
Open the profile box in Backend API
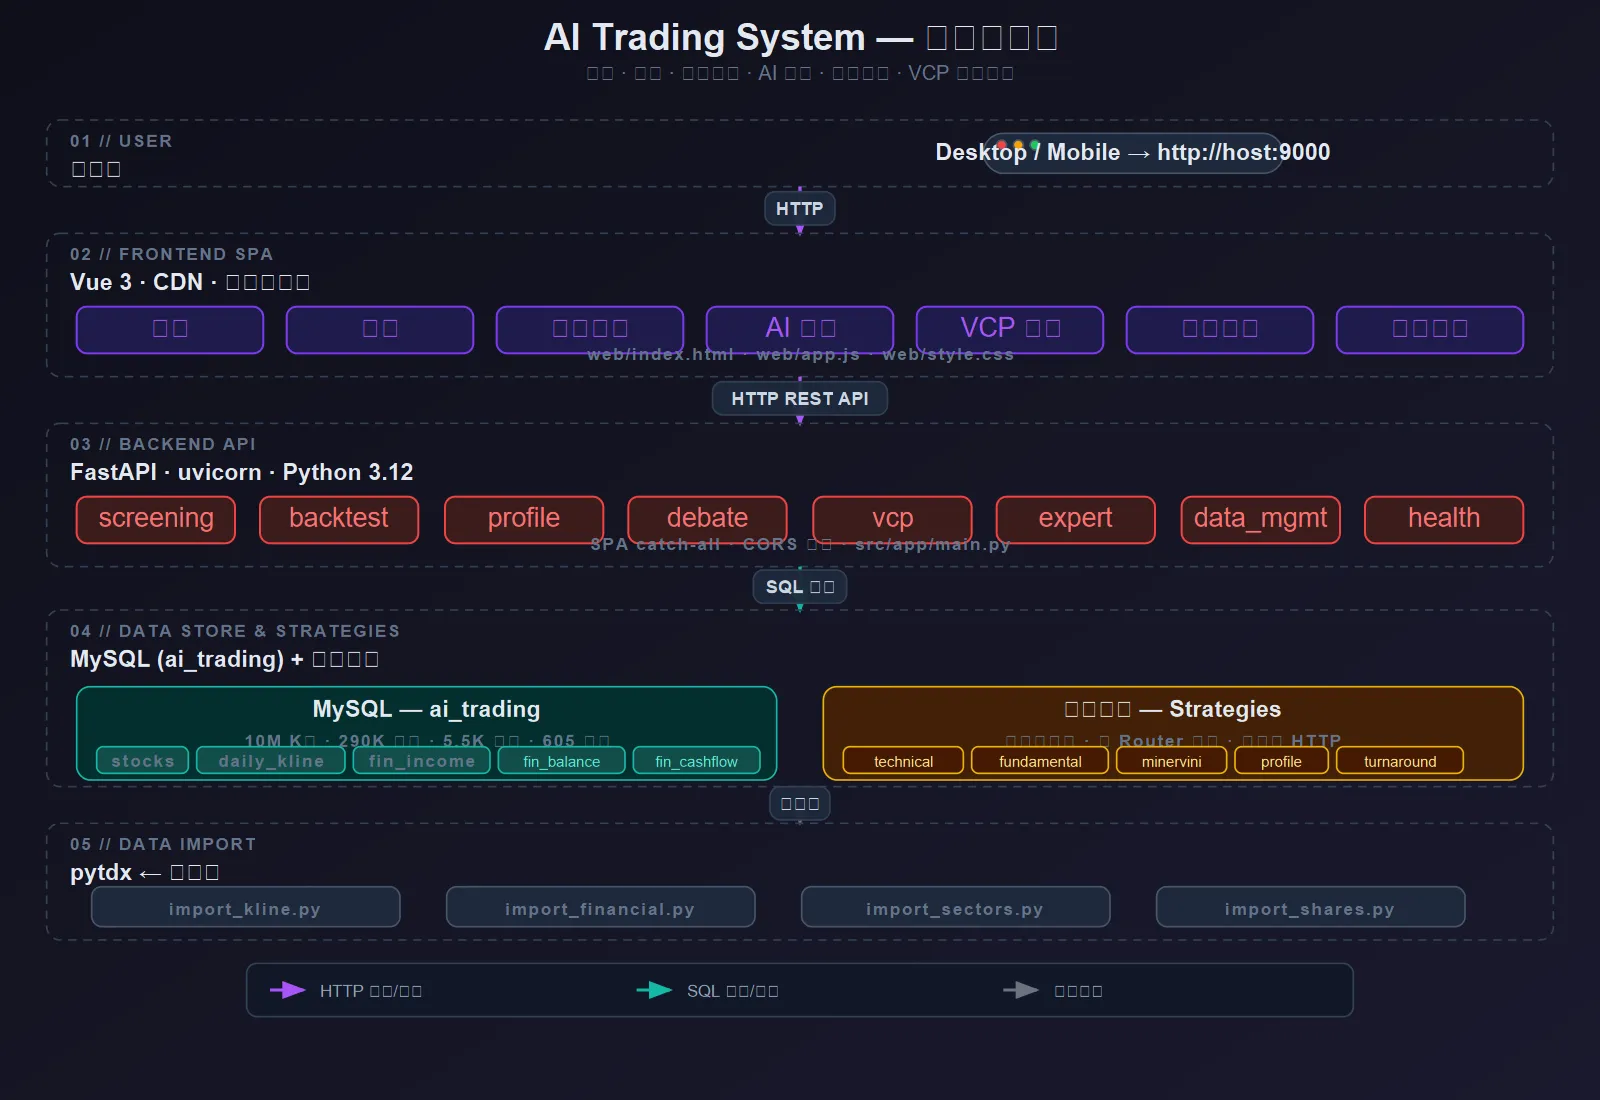524,519
